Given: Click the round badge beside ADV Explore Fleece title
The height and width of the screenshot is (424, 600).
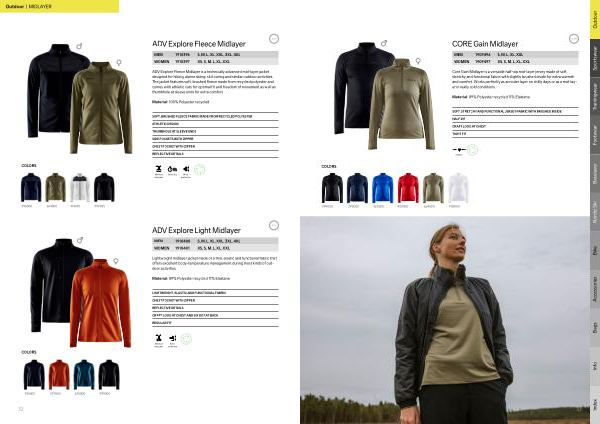Looking at the screenshot, I should coord(274,39).
